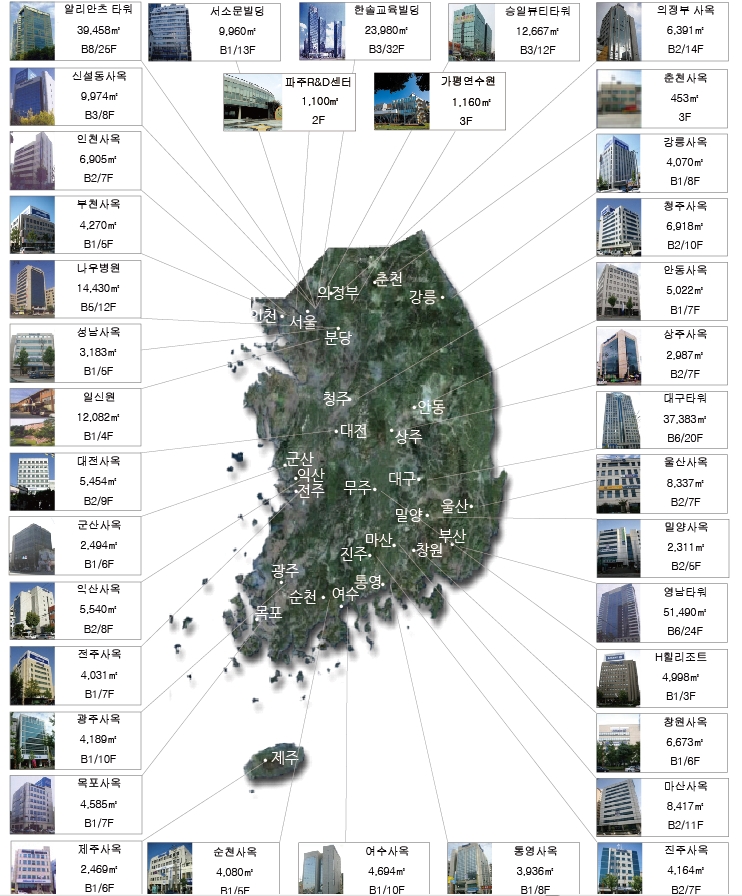This screenshot has width=742, height=896.
Task: Click the 목포사옥 building photo
Action: click(x=33, y=805)
